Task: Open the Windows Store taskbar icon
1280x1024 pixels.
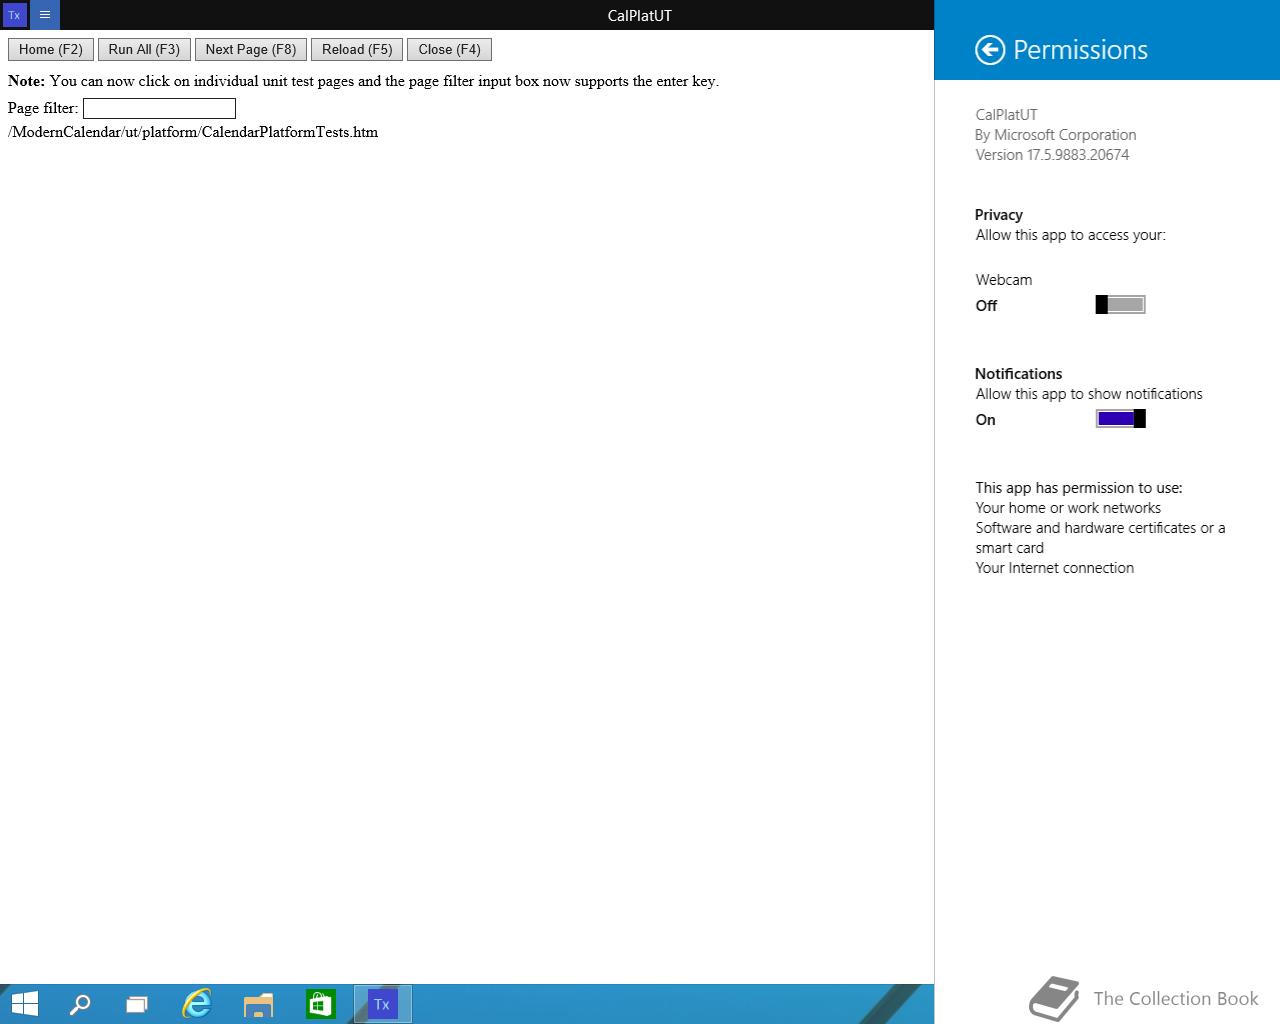Action: coord(320,1004)
